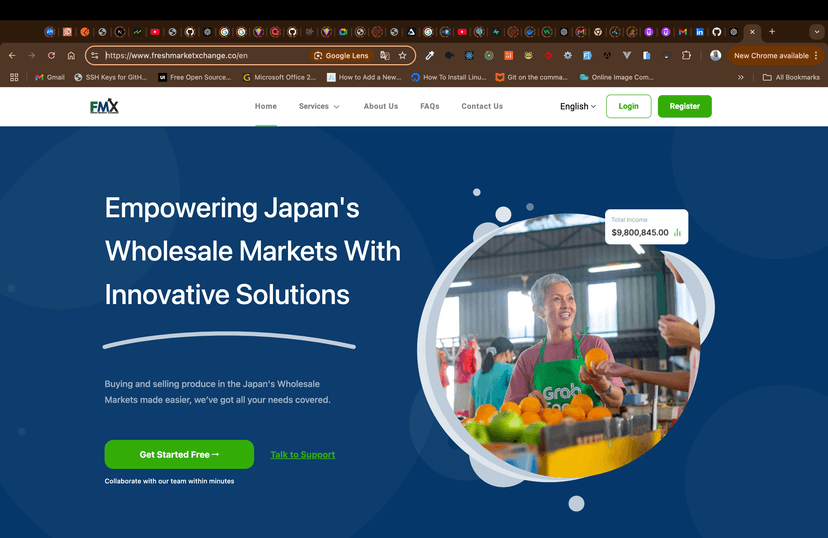Click Get Started Free button
The image size is (828, 538).
[179, 454]
